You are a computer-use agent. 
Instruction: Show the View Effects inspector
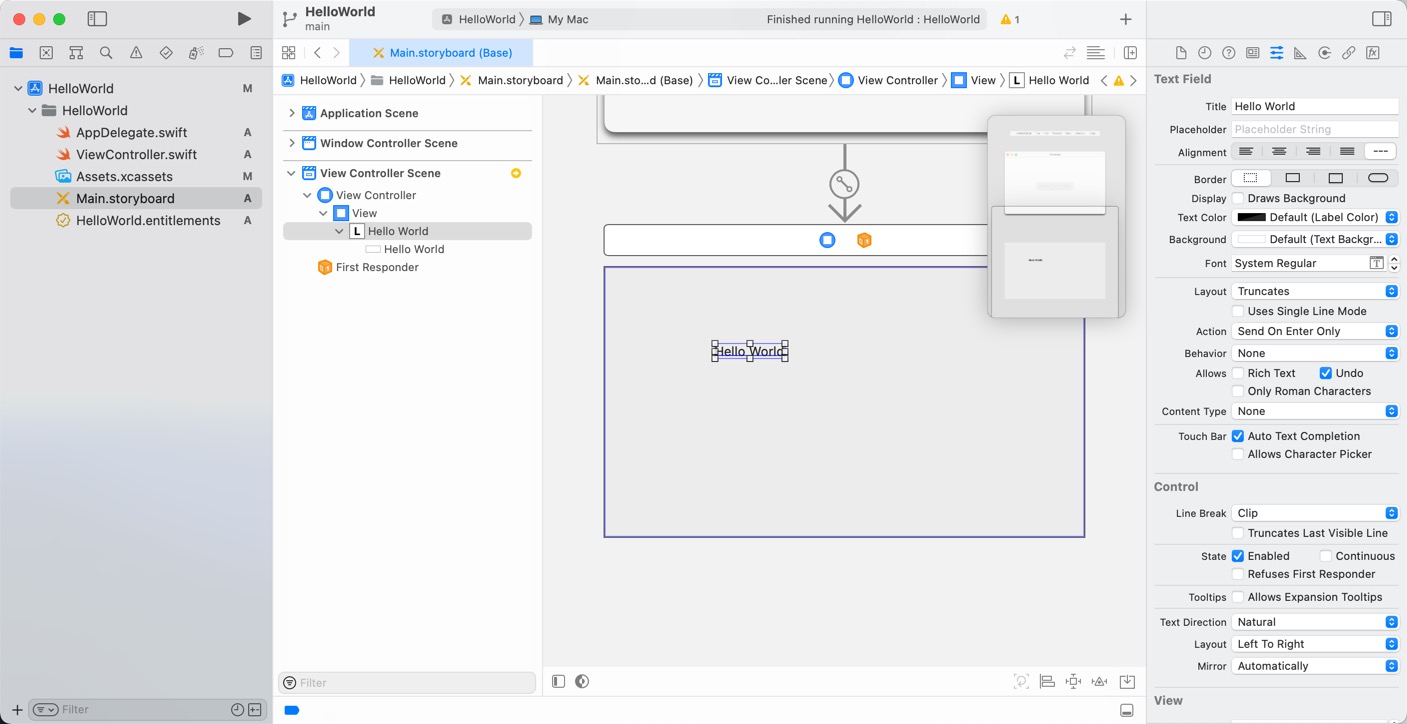1373,53
